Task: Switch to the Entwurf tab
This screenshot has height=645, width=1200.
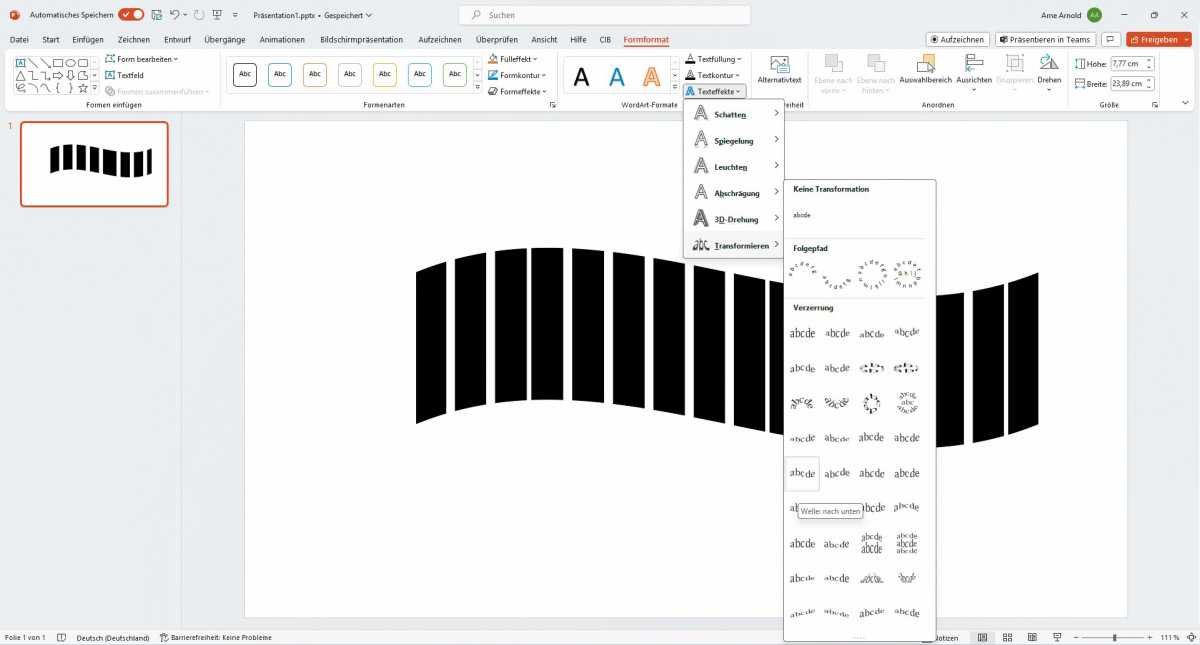Action: pyautogui.click(x=177, y=39)
